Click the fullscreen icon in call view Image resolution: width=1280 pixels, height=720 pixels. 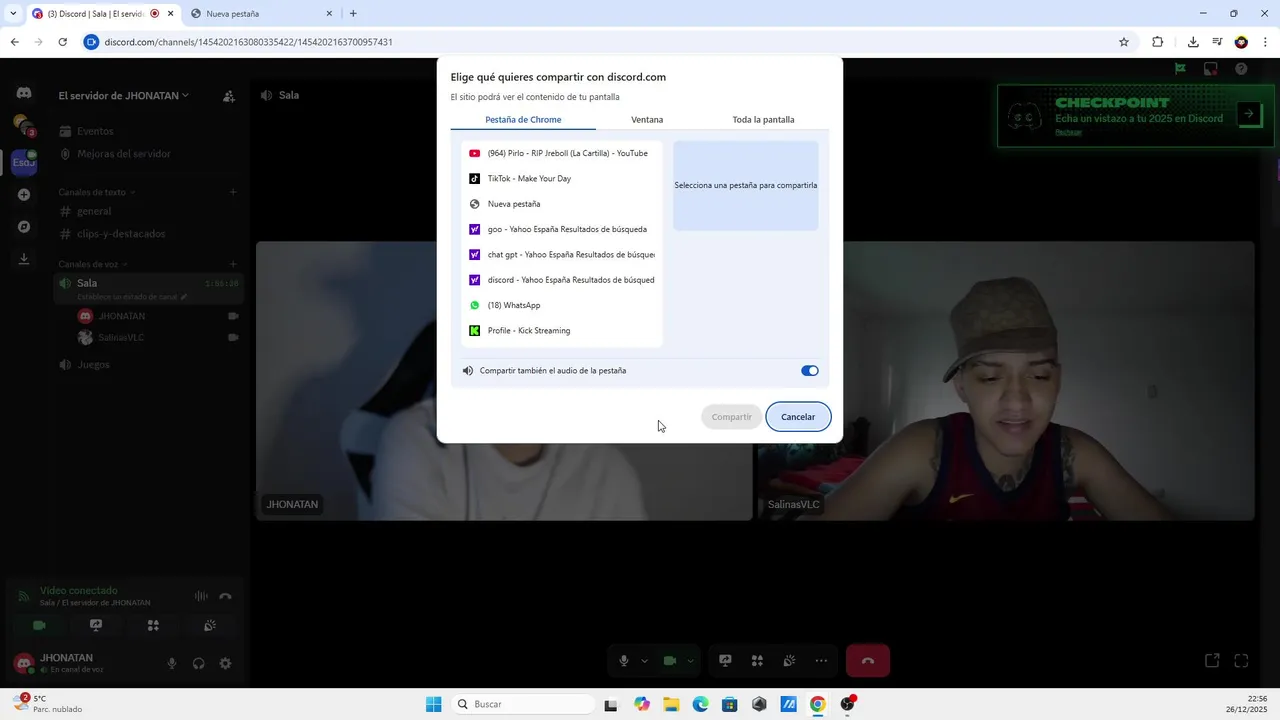click(1241, 660)
